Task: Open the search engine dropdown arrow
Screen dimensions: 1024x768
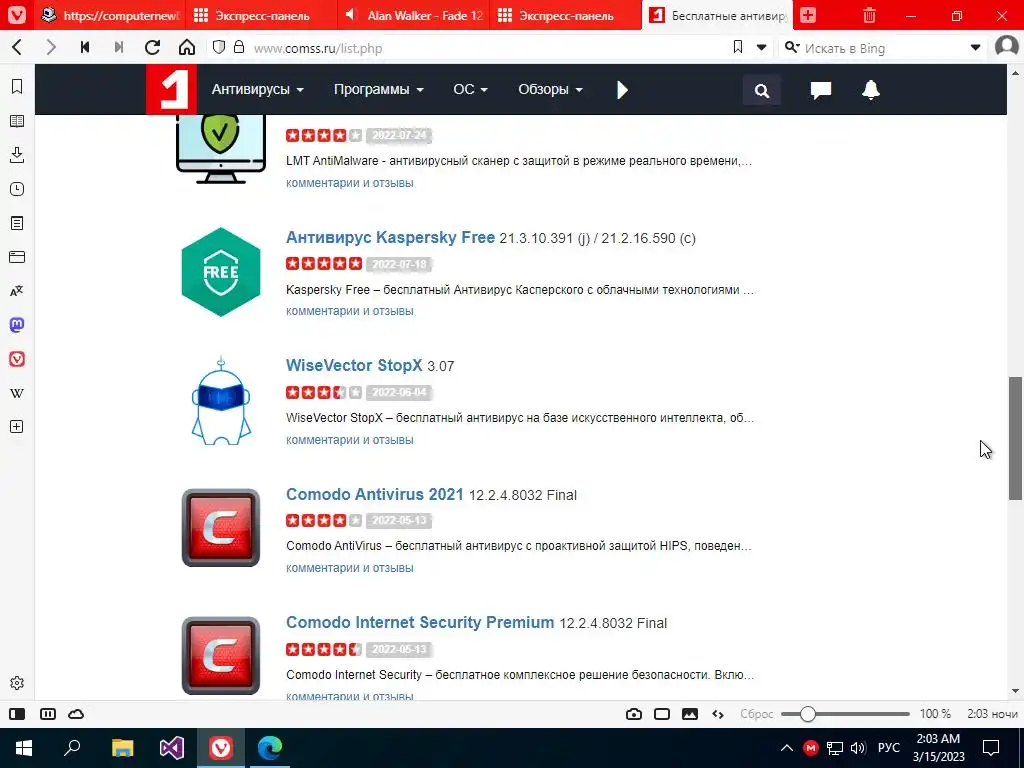Action: click(x=975, y=47)
